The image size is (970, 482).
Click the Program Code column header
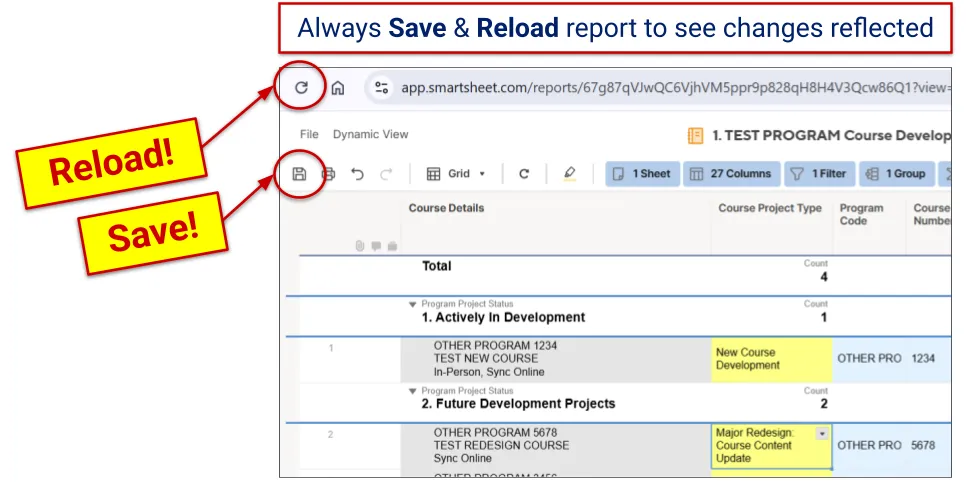(x=861, y=214)
